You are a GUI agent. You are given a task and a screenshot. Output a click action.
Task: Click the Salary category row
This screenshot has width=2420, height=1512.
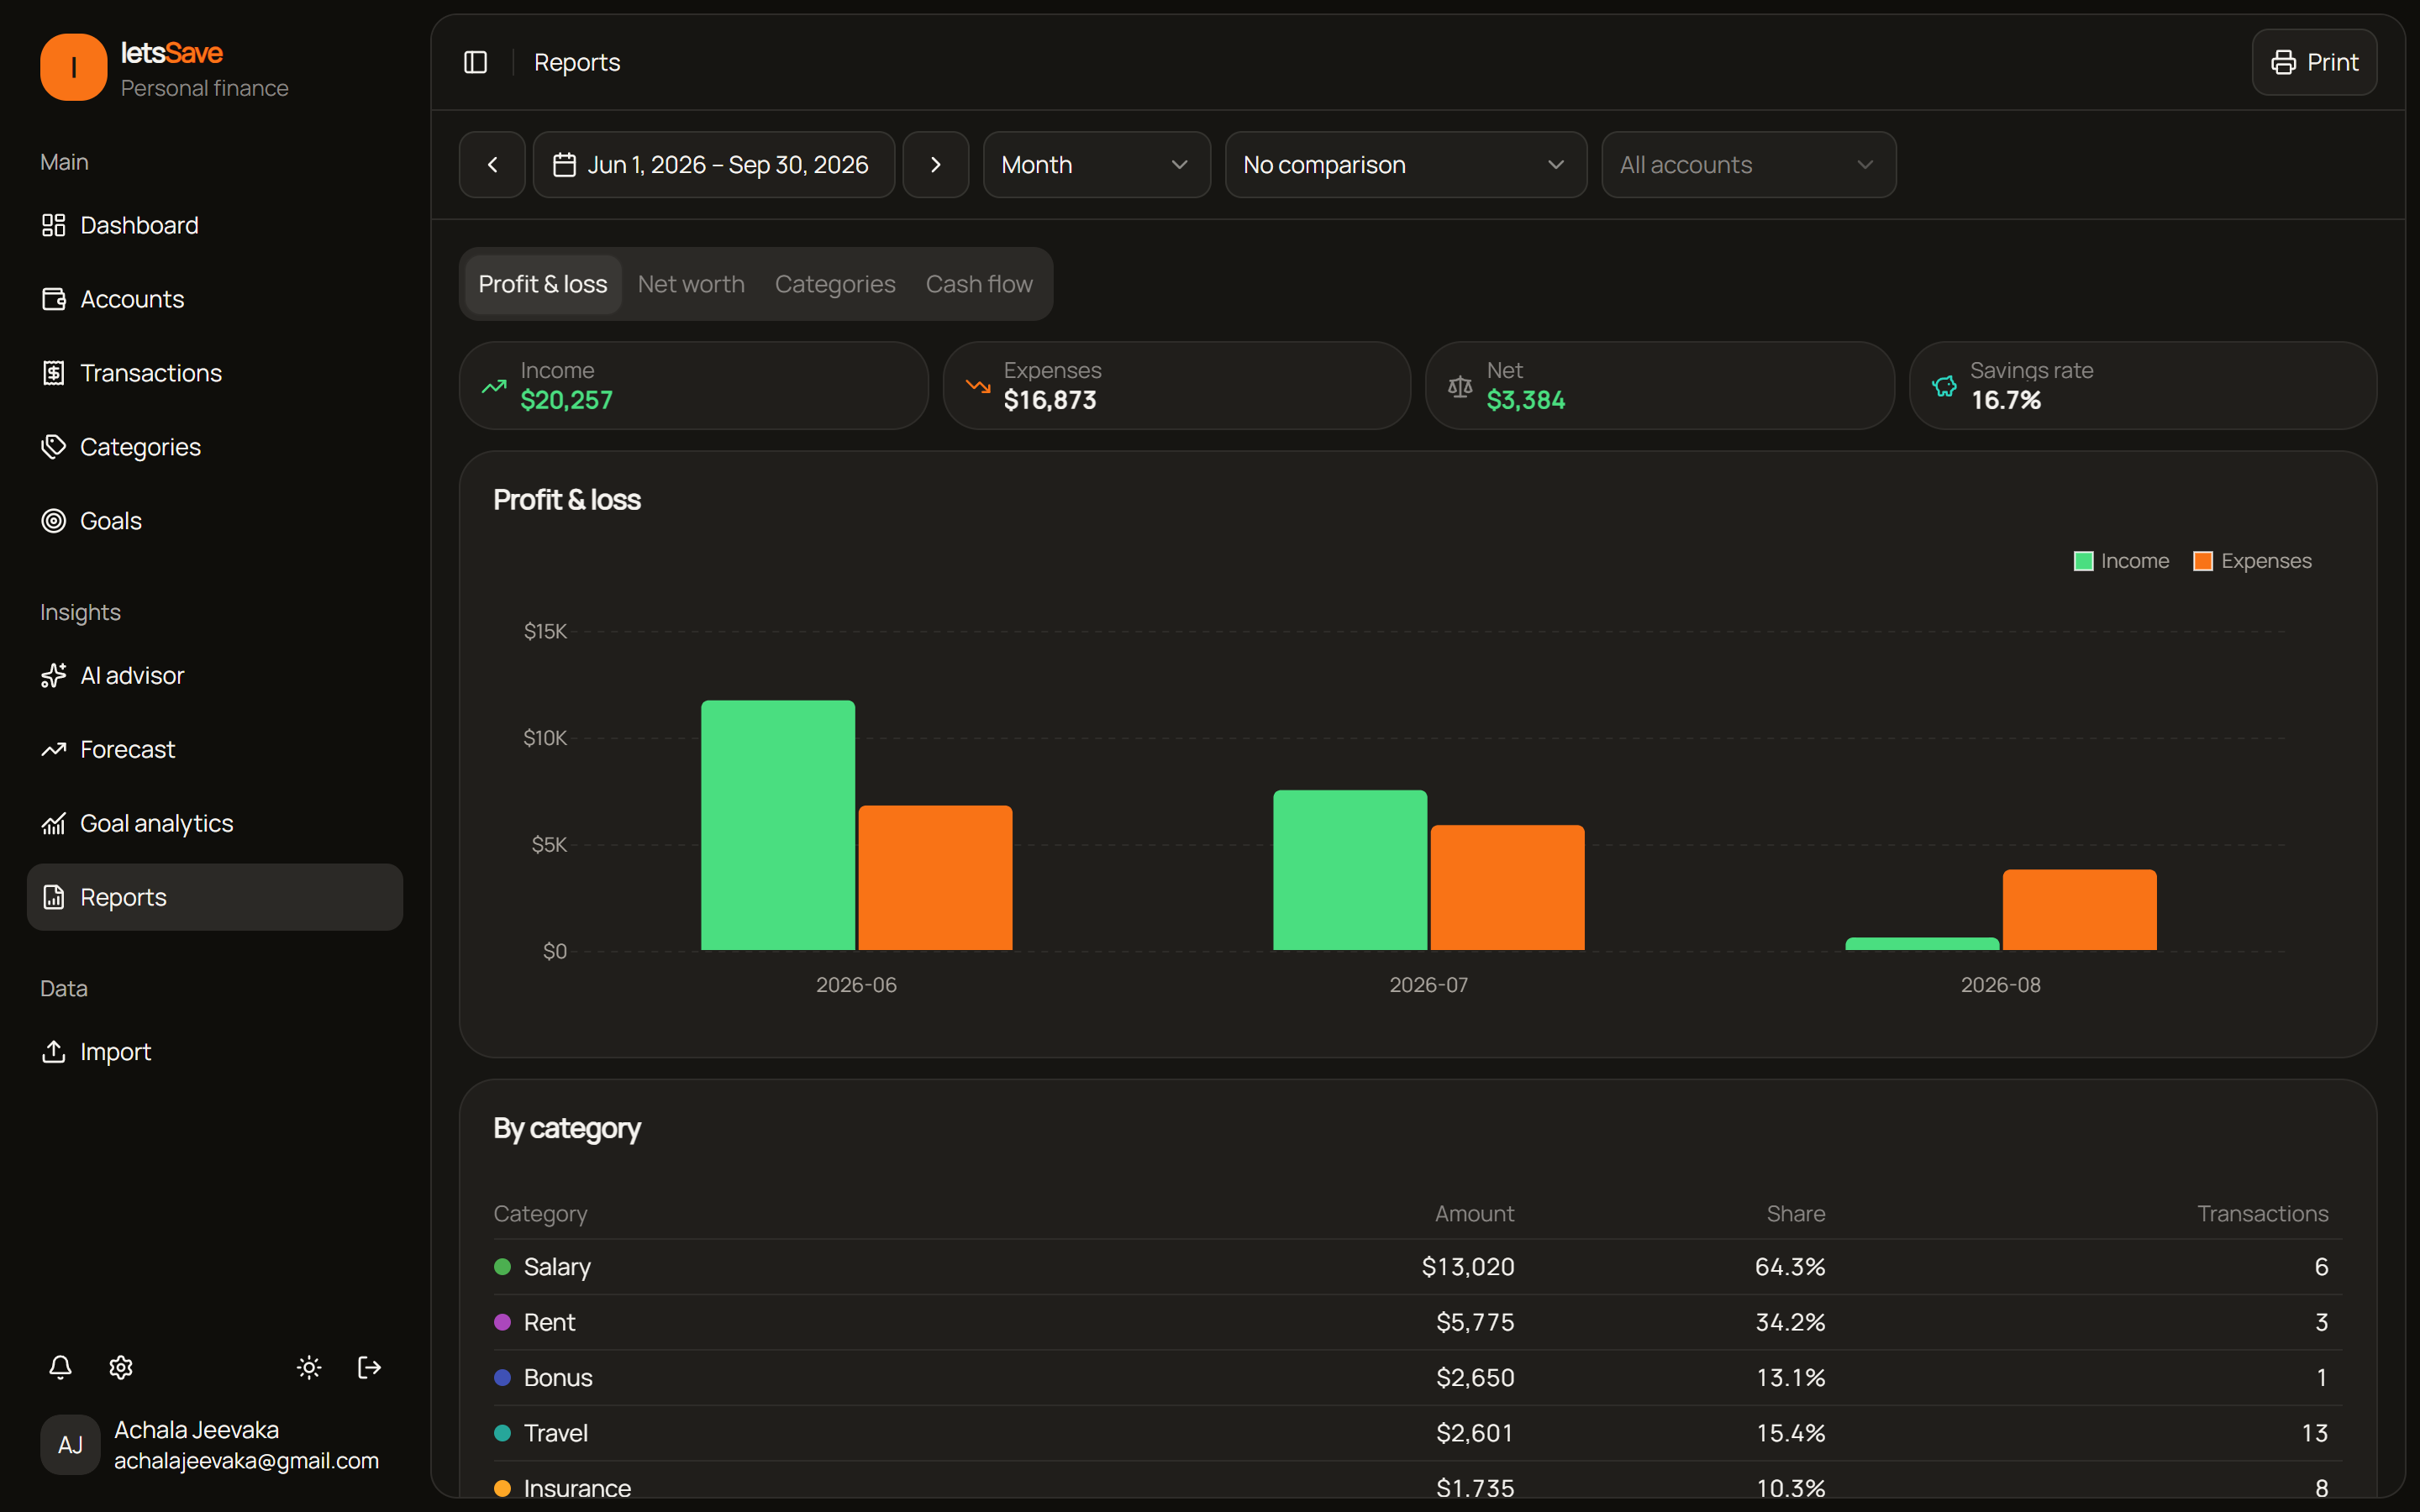click(x=1417, y=1267)
